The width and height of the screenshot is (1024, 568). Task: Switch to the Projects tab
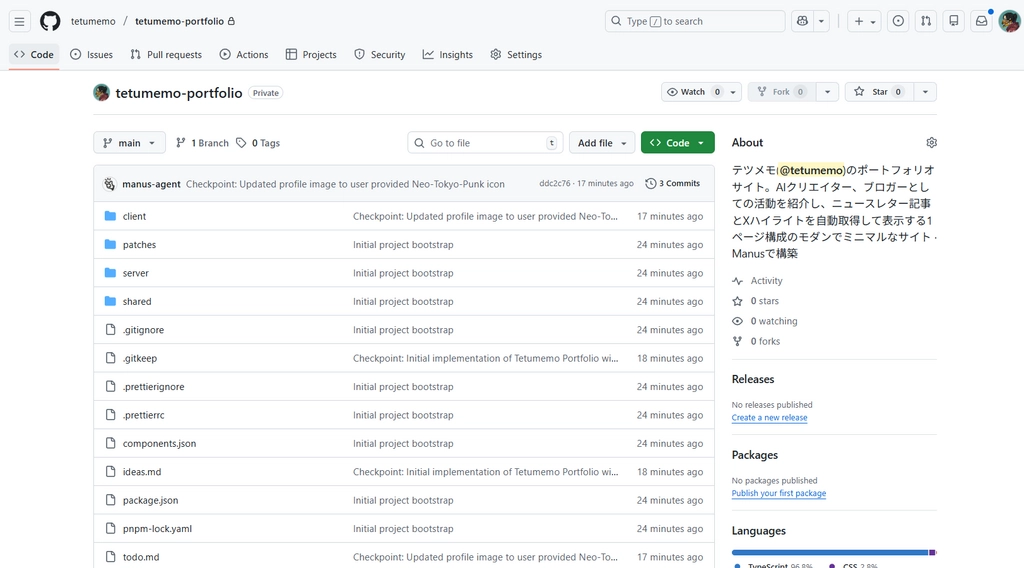click(x=311, y=55)
